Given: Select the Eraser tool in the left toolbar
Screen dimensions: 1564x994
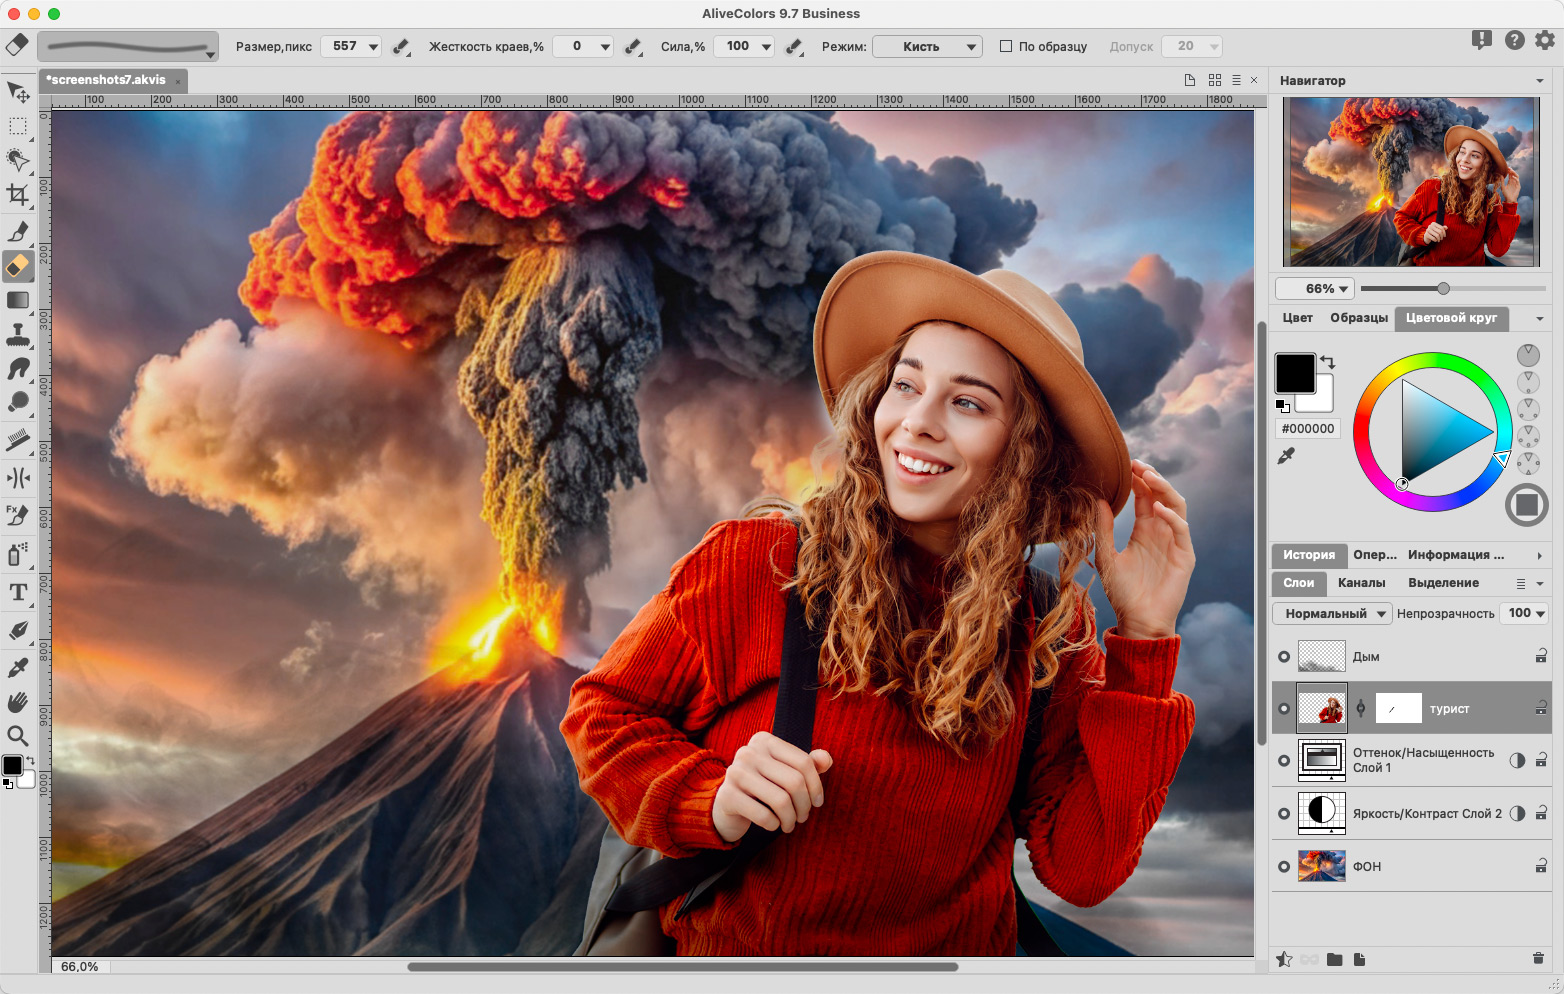Looking at the screenshot, I should pyautogui.click(x=18, y=266).
